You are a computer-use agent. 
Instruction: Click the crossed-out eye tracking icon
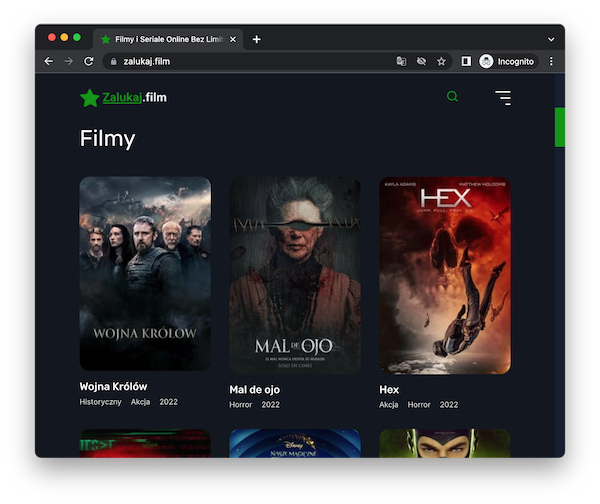421,61
